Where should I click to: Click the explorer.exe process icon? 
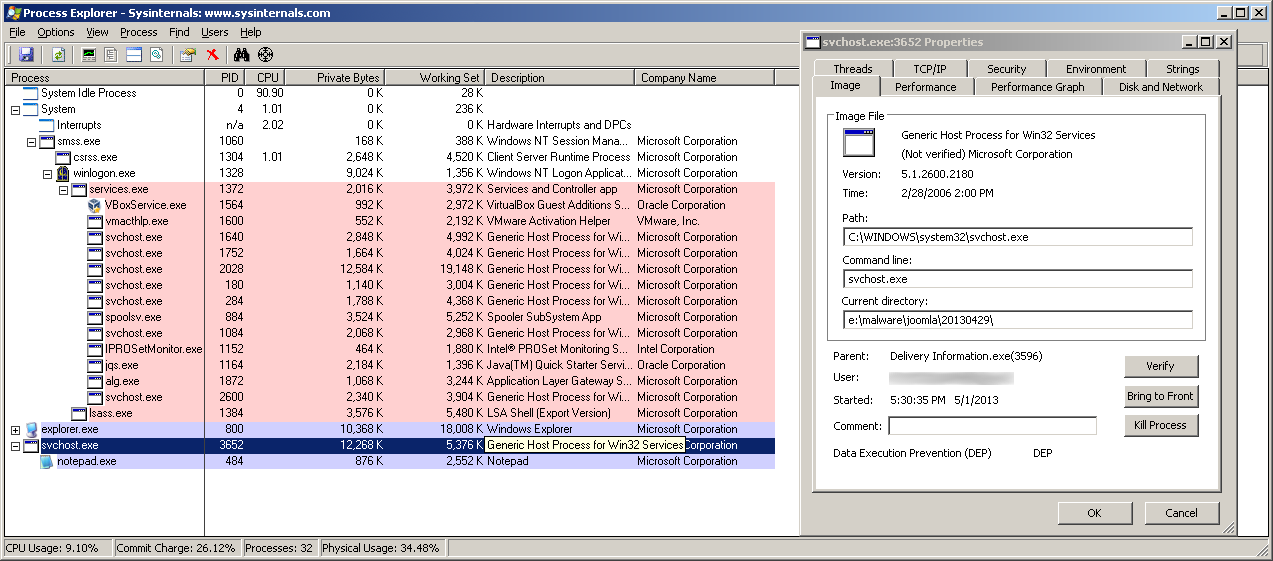coord(31,429)
